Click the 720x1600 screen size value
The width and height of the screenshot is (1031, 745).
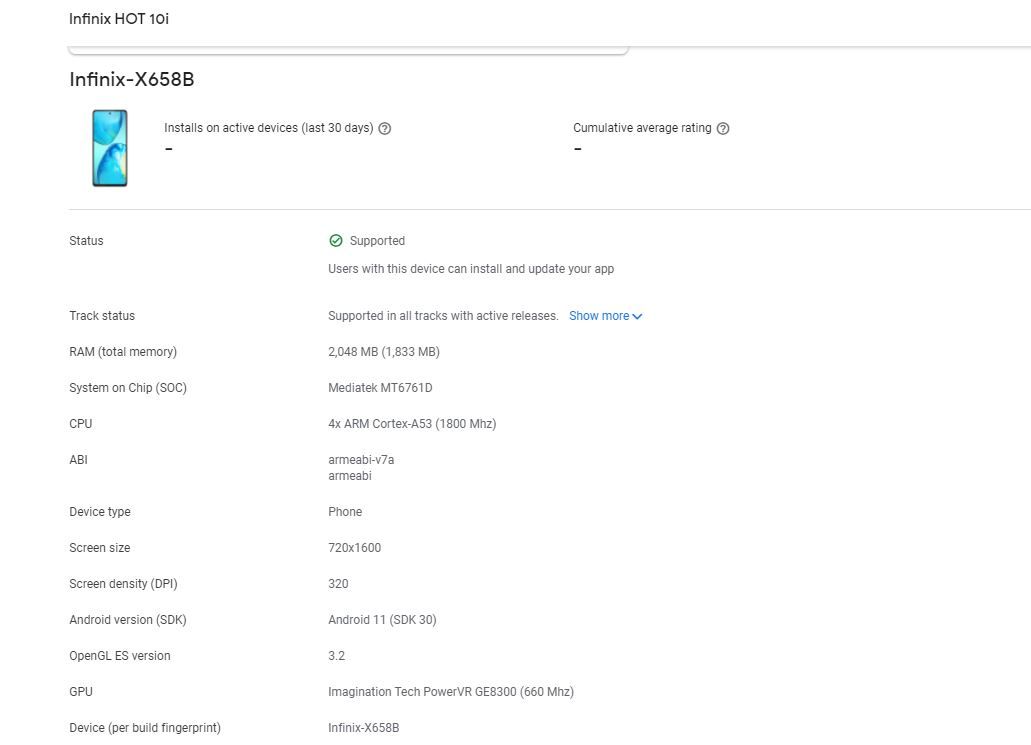354,548
